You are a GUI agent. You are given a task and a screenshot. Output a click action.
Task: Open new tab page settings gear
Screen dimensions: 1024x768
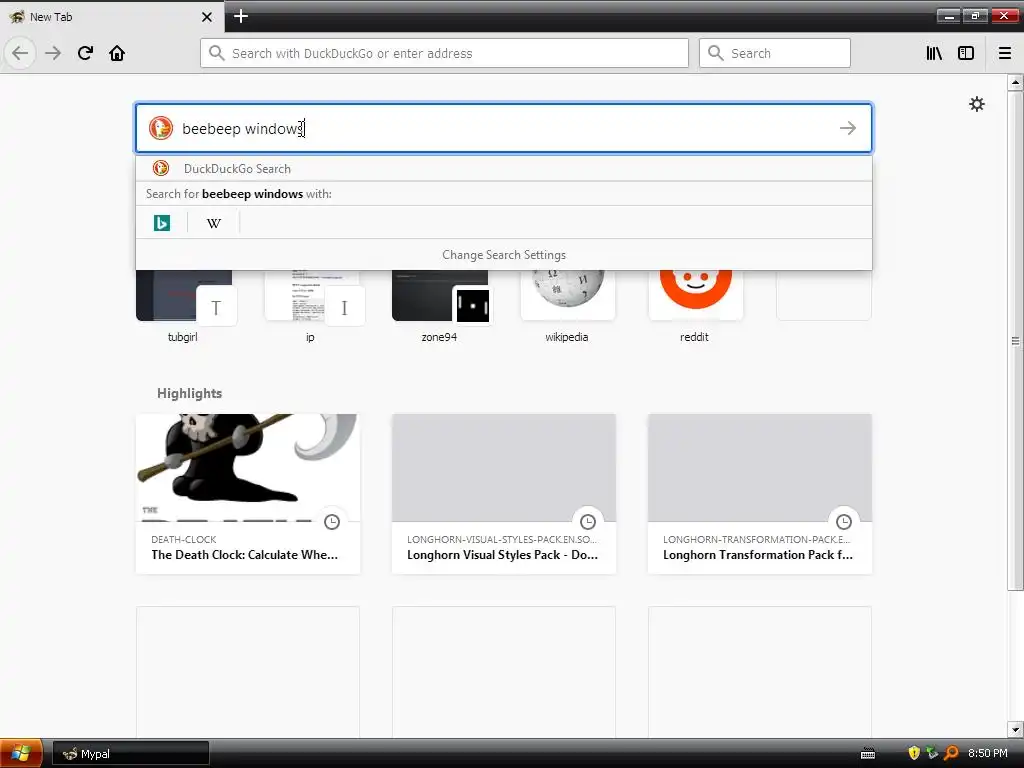coord(976,104)
